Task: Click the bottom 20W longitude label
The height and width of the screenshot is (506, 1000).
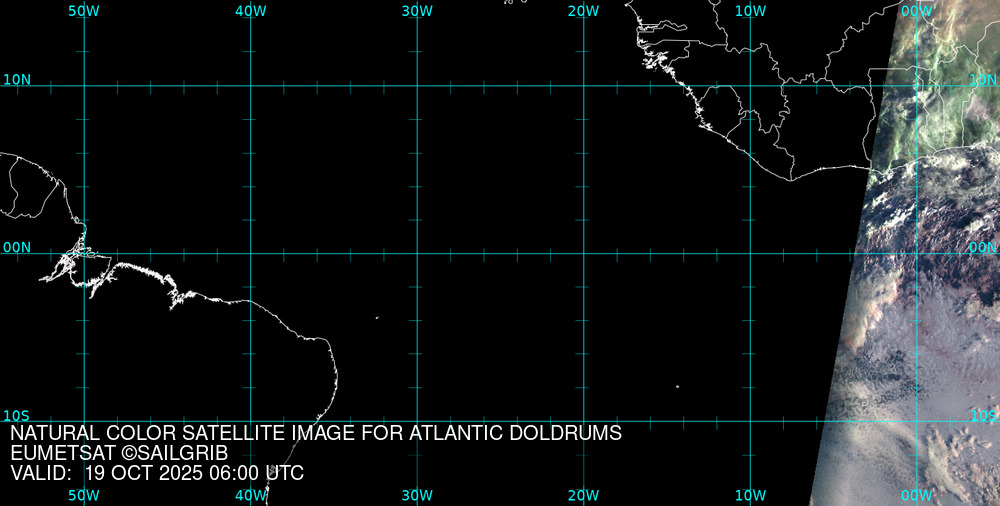Action: click(583, 495)
